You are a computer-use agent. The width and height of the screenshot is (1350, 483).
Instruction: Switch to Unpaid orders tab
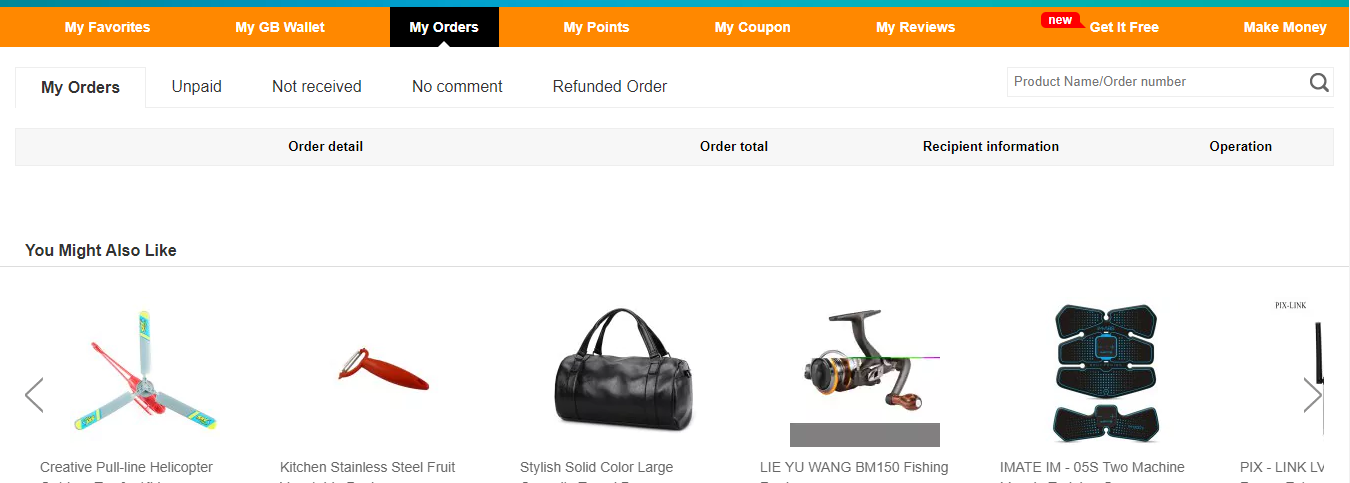[x=196, y=86]
